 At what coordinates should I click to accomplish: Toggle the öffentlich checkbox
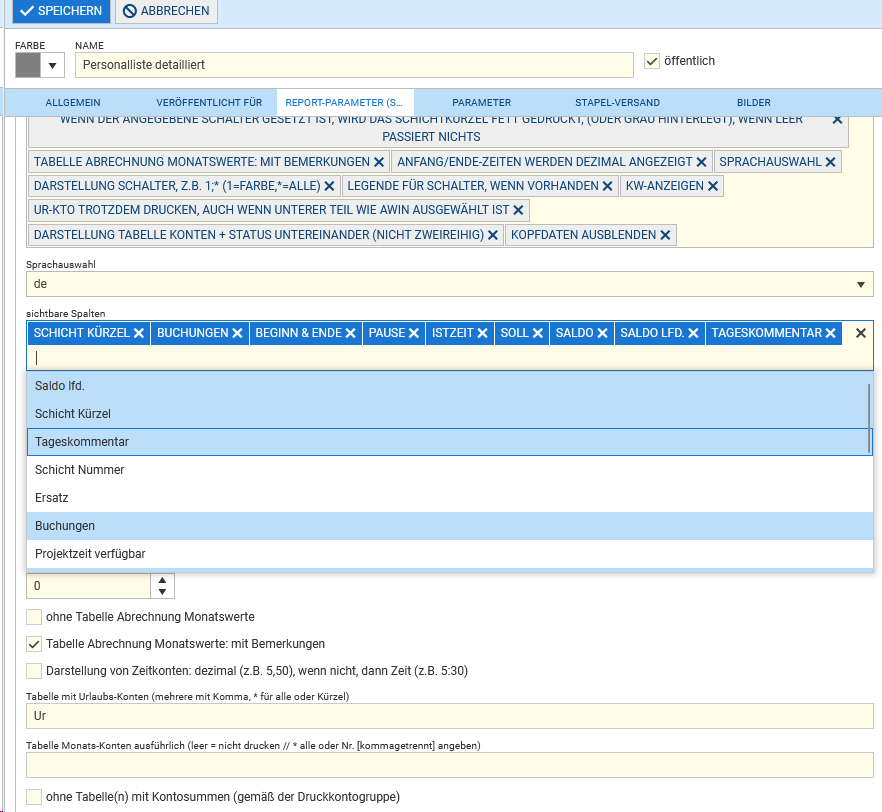(652, 61)
